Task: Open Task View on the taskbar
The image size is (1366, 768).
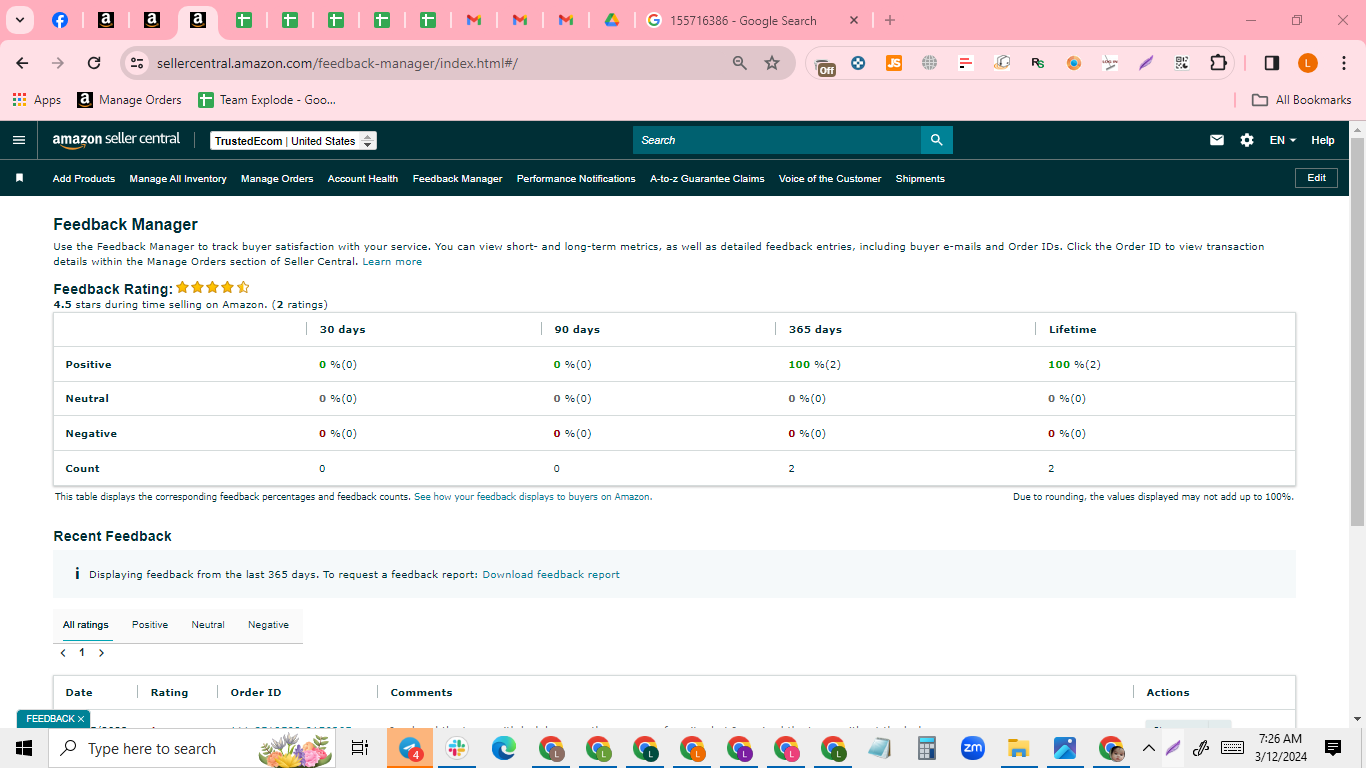Action: pos(360,748)
